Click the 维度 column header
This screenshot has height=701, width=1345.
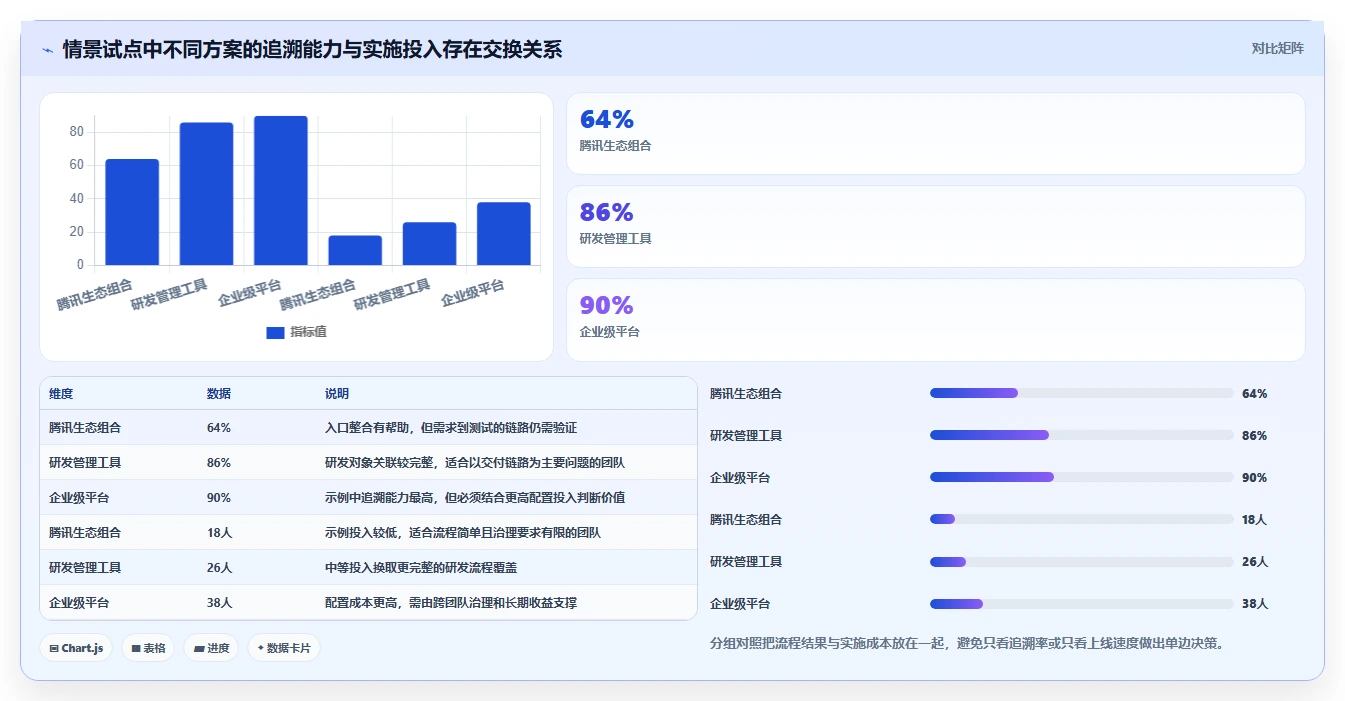(61, 394)
